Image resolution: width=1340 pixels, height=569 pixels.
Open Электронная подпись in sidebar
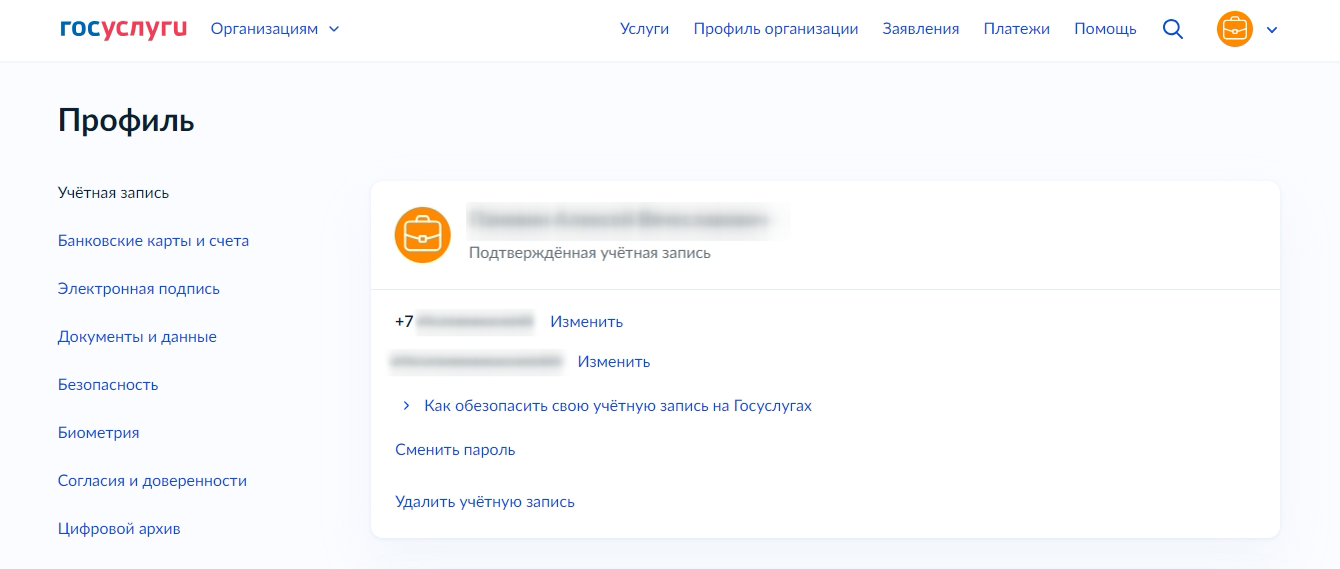coord(139,289)
